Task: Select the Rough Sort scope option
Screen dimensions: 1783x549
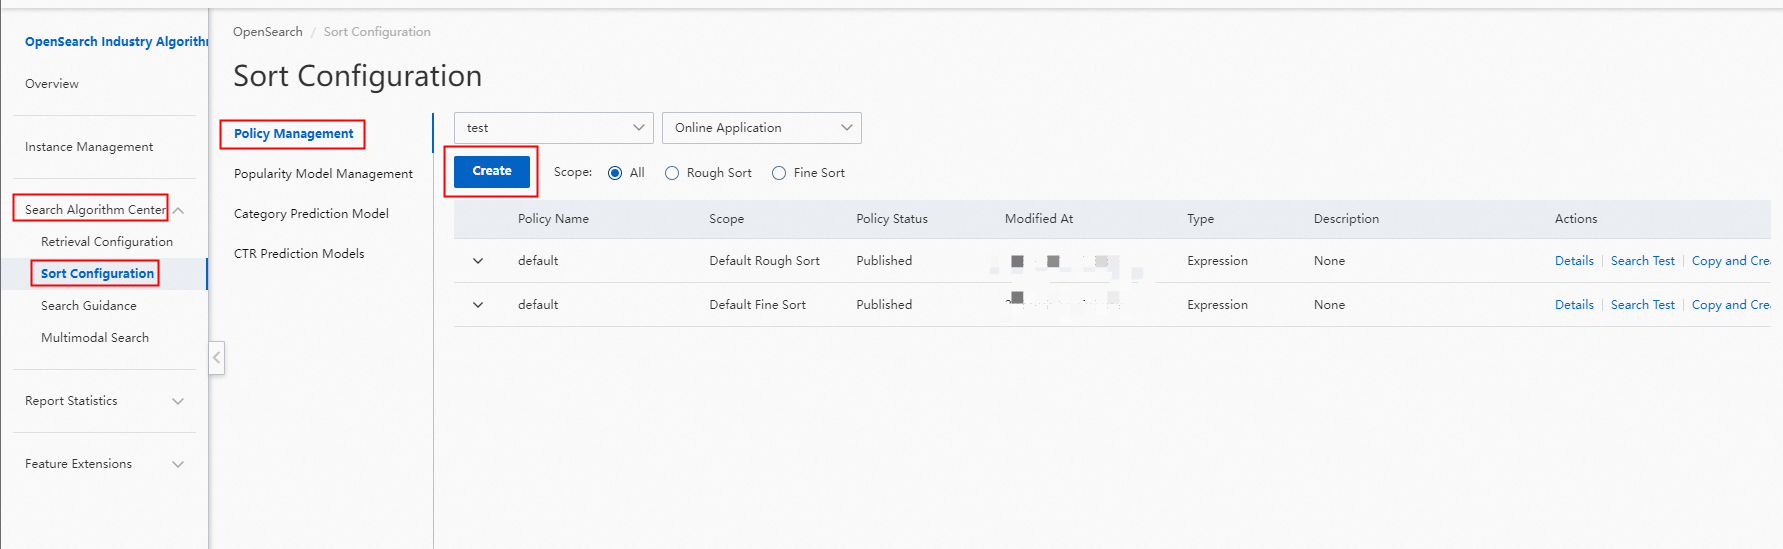Action: tap(672, 173)
